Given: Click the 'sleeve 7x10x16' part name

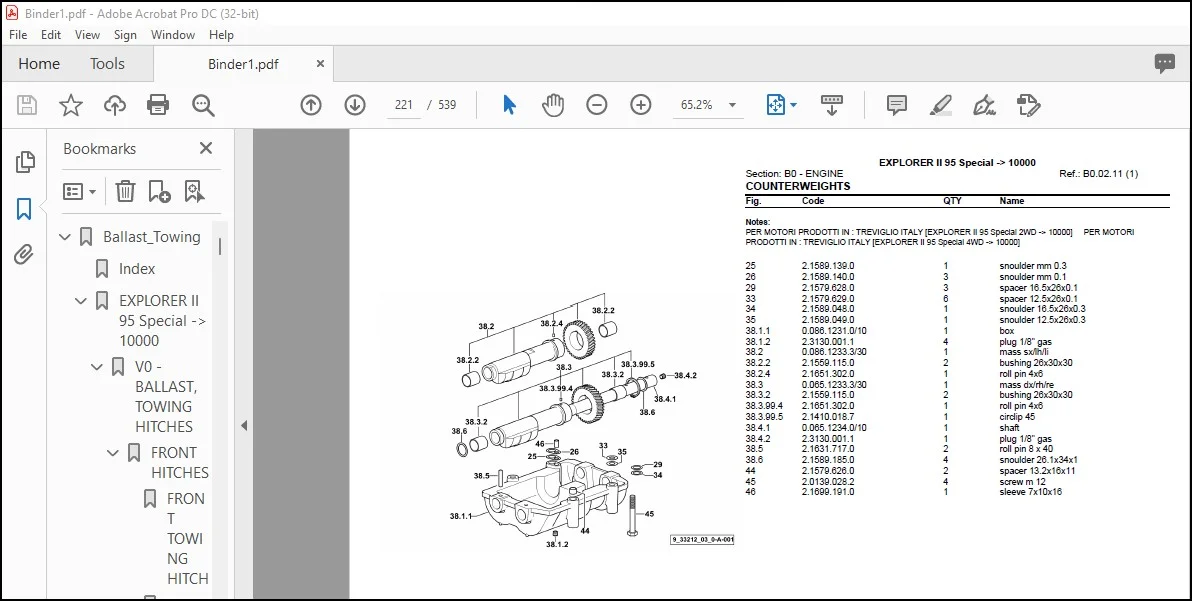Looking at the screenshot, I should pyautogui.click(x=1030, y=492).
